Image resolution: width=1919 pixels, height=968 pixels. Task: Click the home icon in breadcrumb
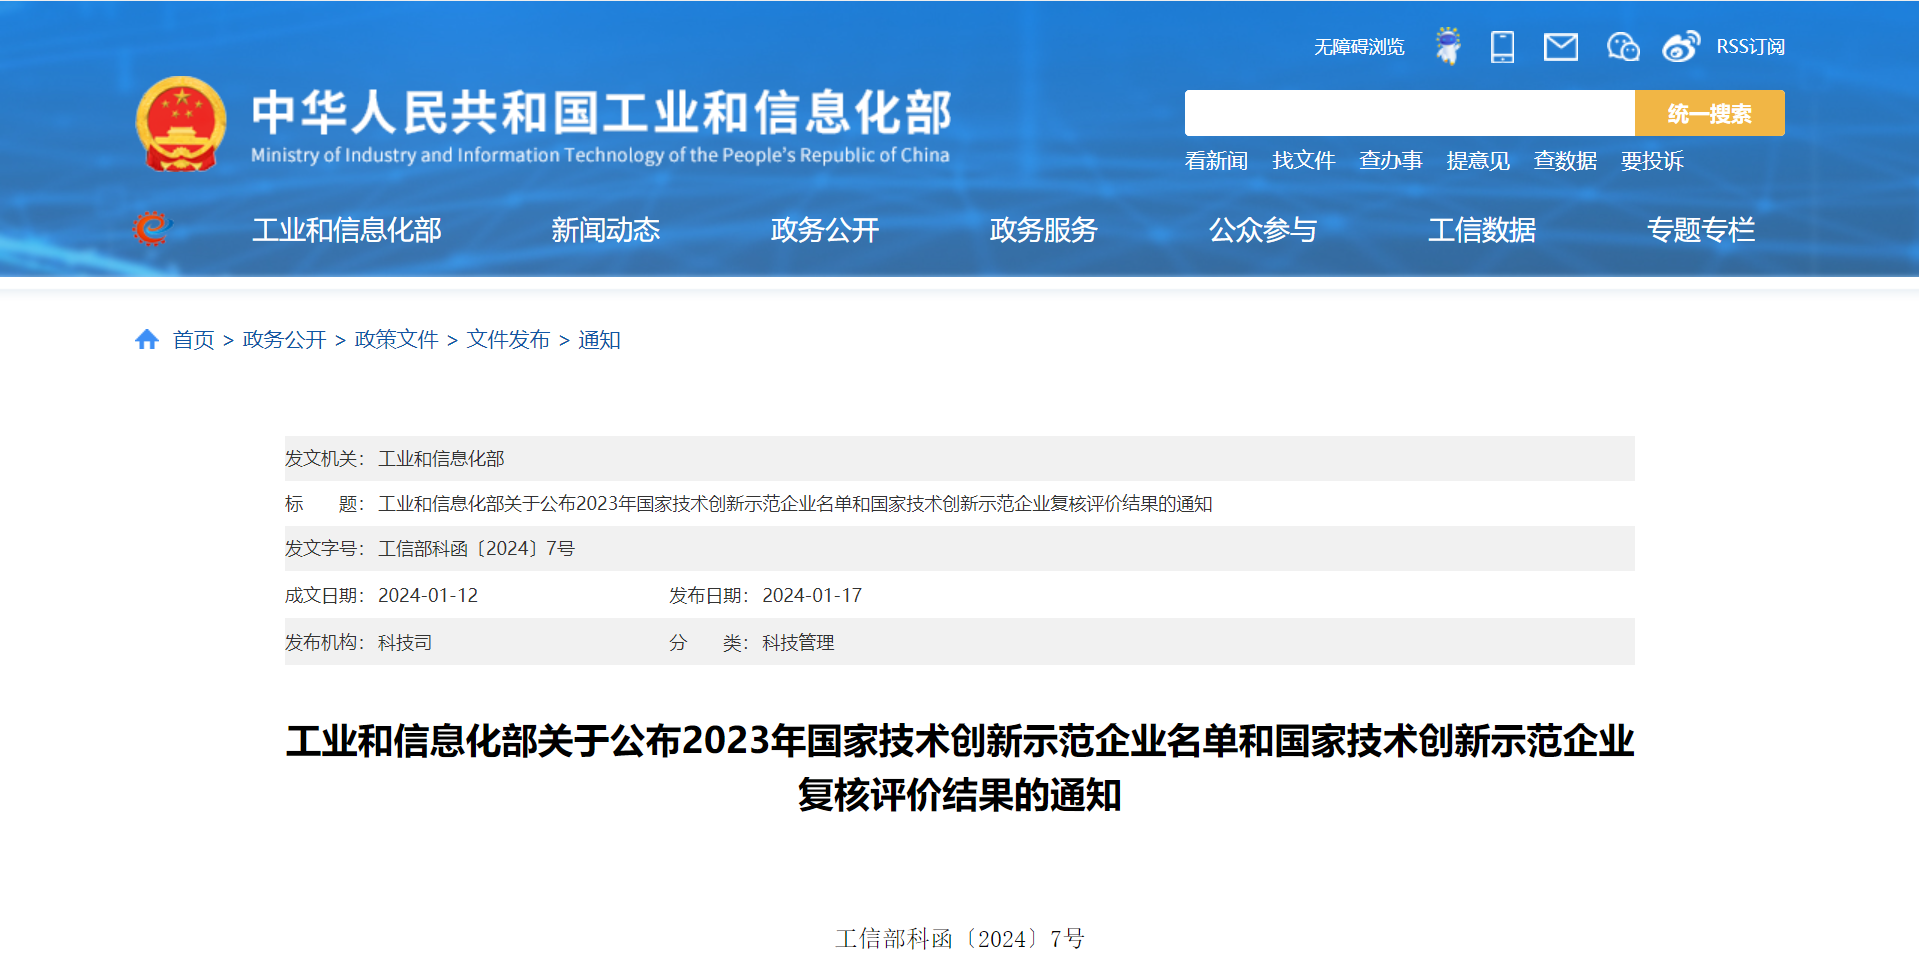click(147, 340)
